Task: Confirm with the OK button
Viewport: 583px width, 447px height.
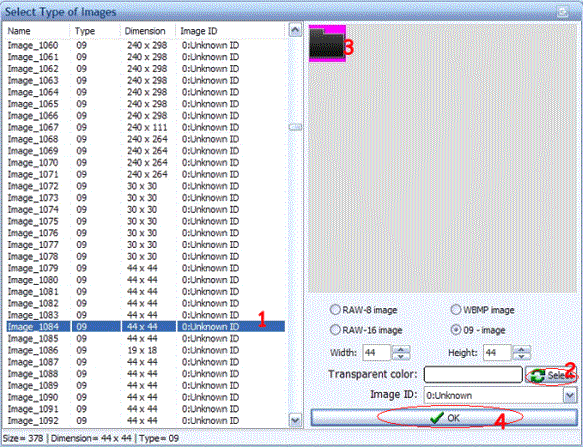Action: (x=444, y=418)
